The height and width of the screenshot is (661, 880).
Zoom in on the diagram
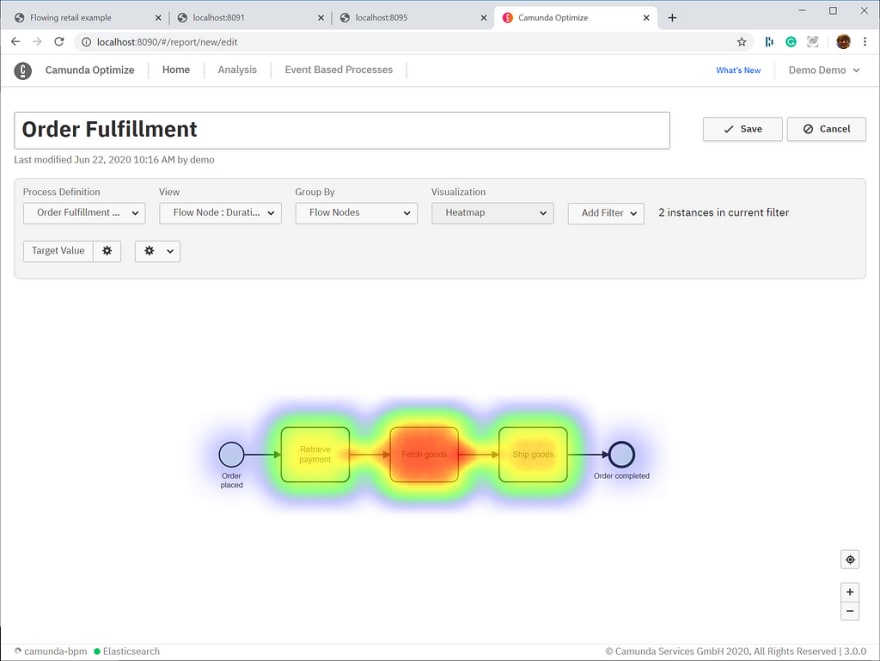pyautogui.click(x=850, y=592)
